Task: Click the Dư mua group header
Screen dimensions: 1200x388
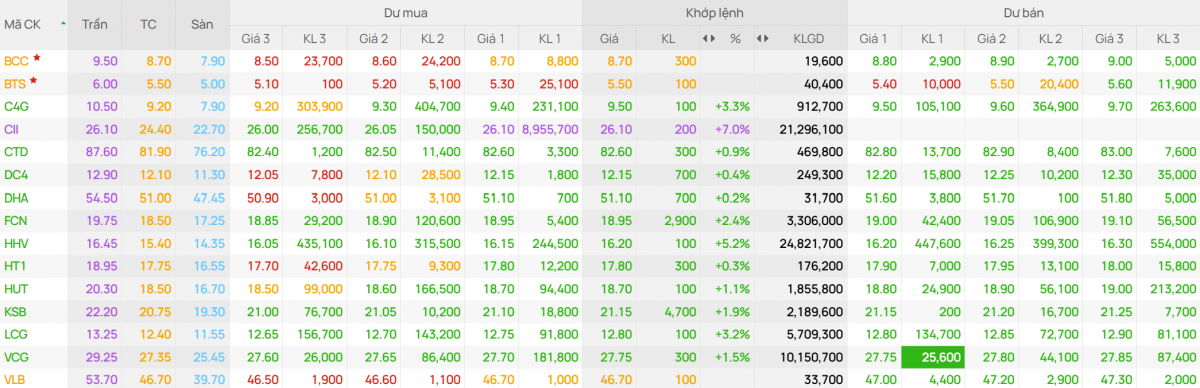Action: click(405, 13)
